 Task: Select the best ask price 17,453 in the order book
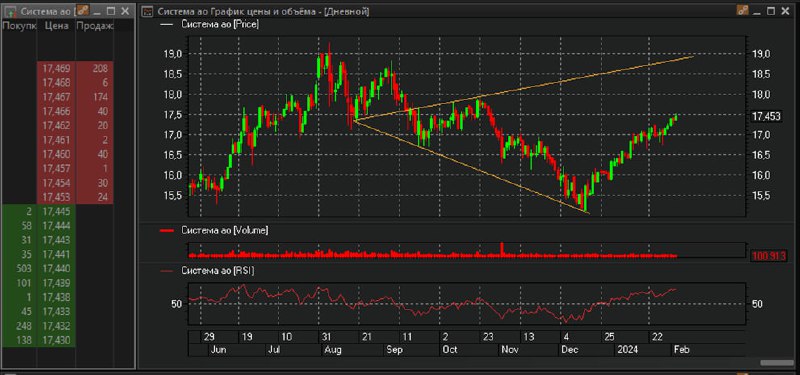pos(56,197)
